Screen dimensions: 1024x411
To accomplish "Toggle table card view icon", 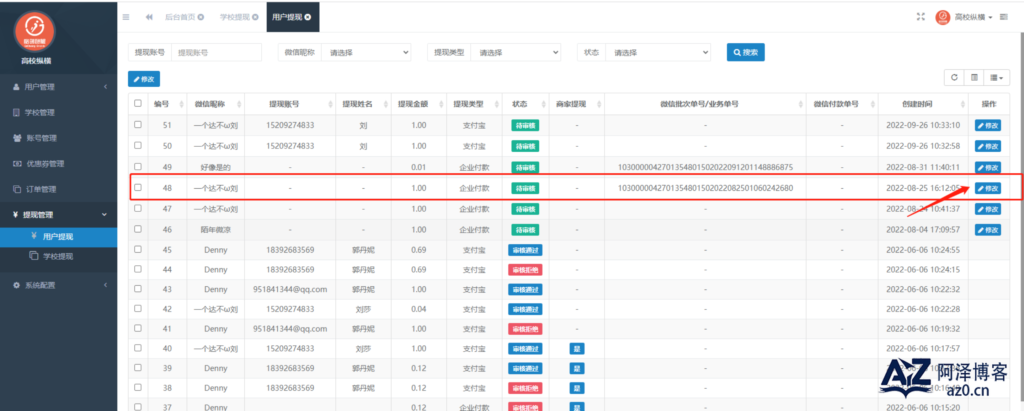I will (x=974, y=77).
